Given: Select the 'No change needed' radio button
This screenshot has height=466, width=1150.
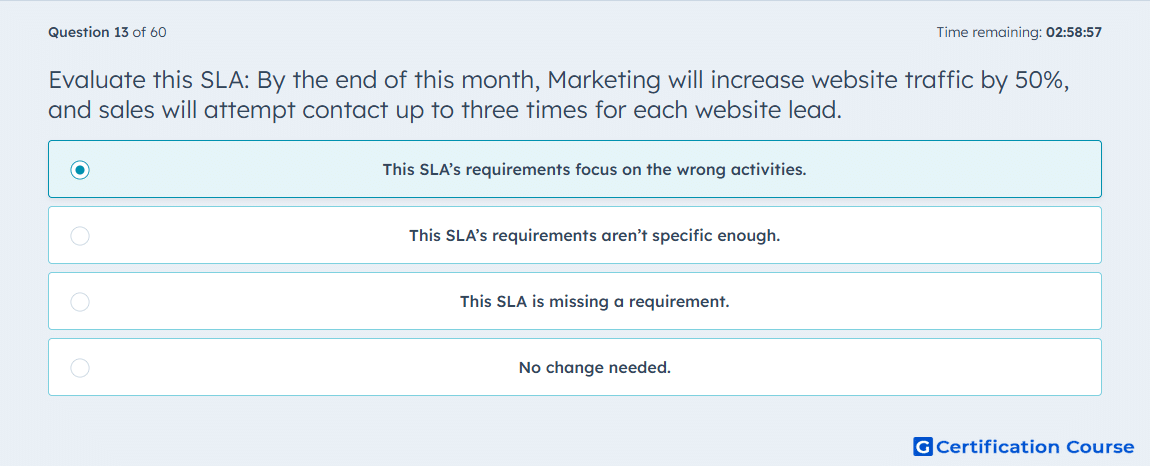Looking at the screenshot, I should pyautogui.click(x=80, y=368).
